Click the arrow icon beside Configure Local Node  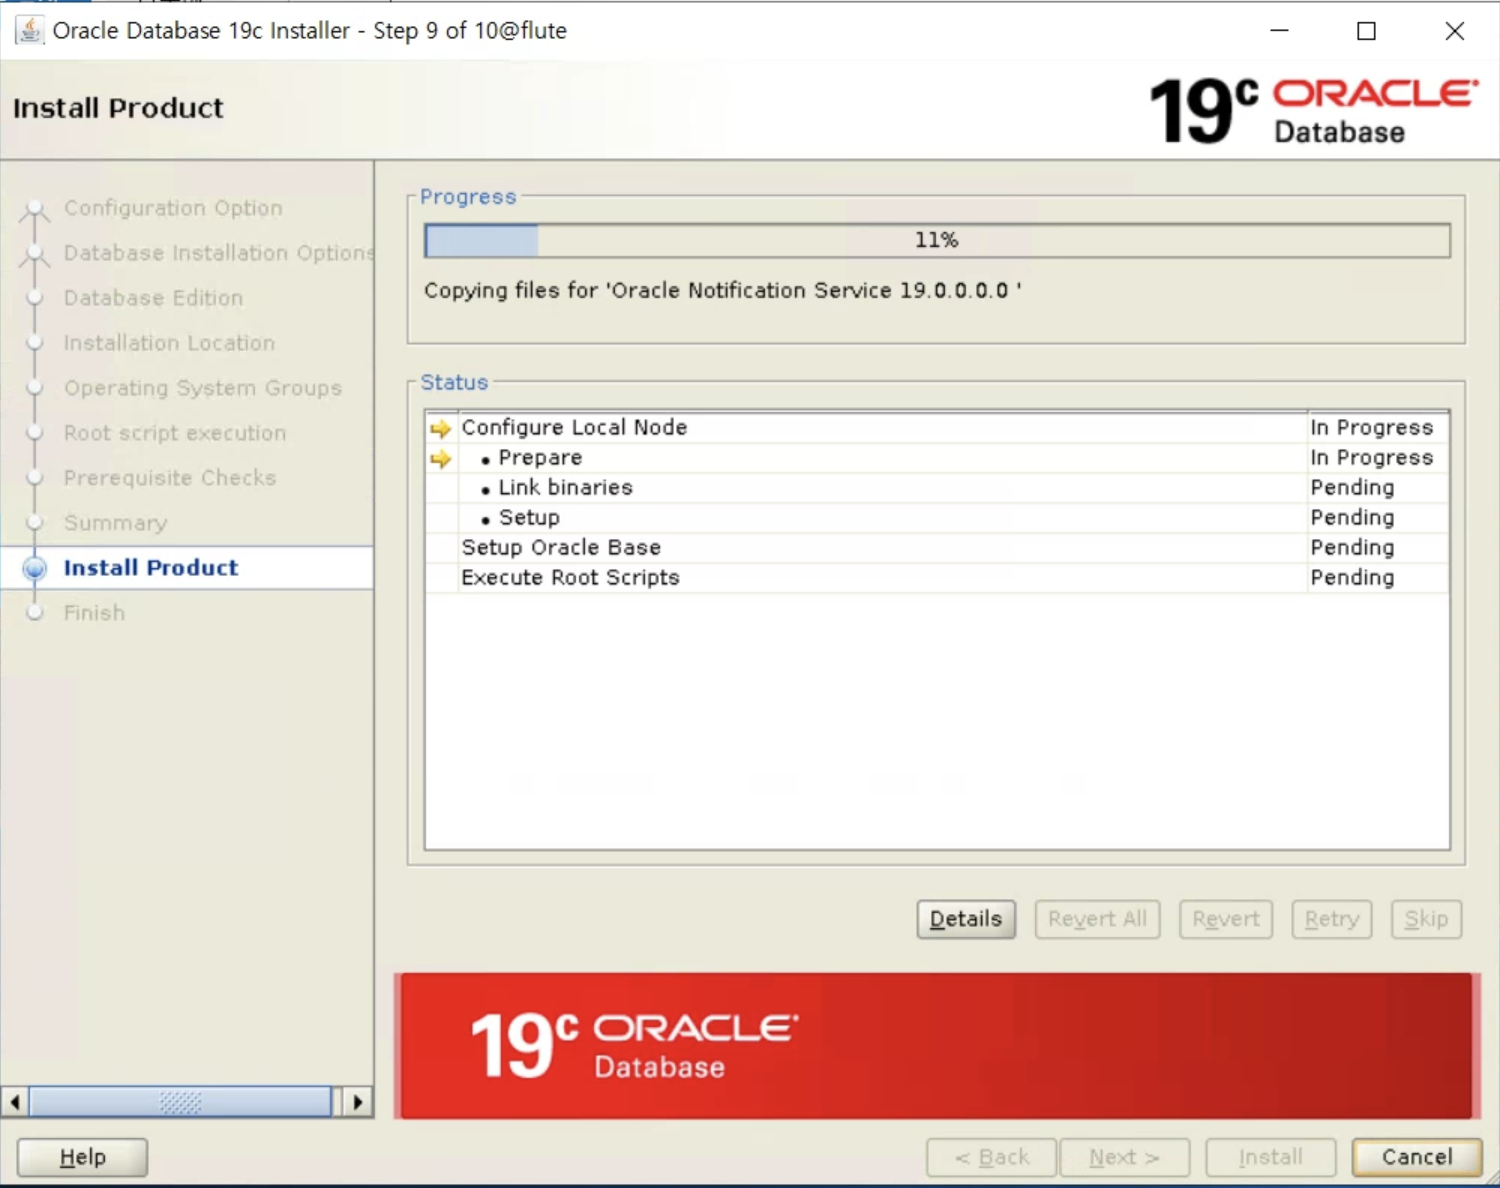click(440, 429)
